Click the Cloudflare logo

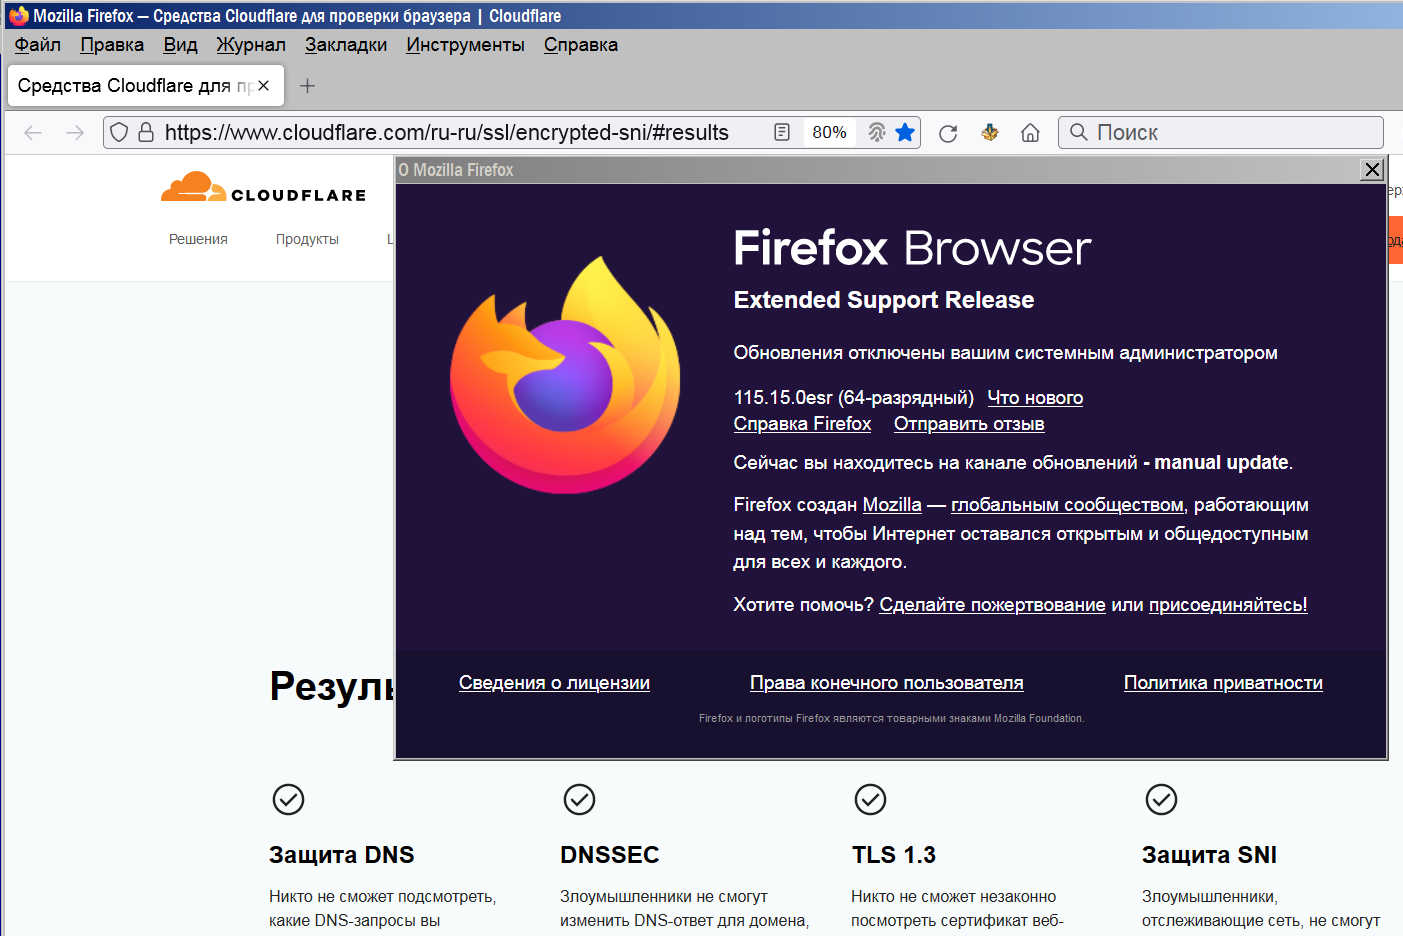pyautogui.click(x=264, y=188)
